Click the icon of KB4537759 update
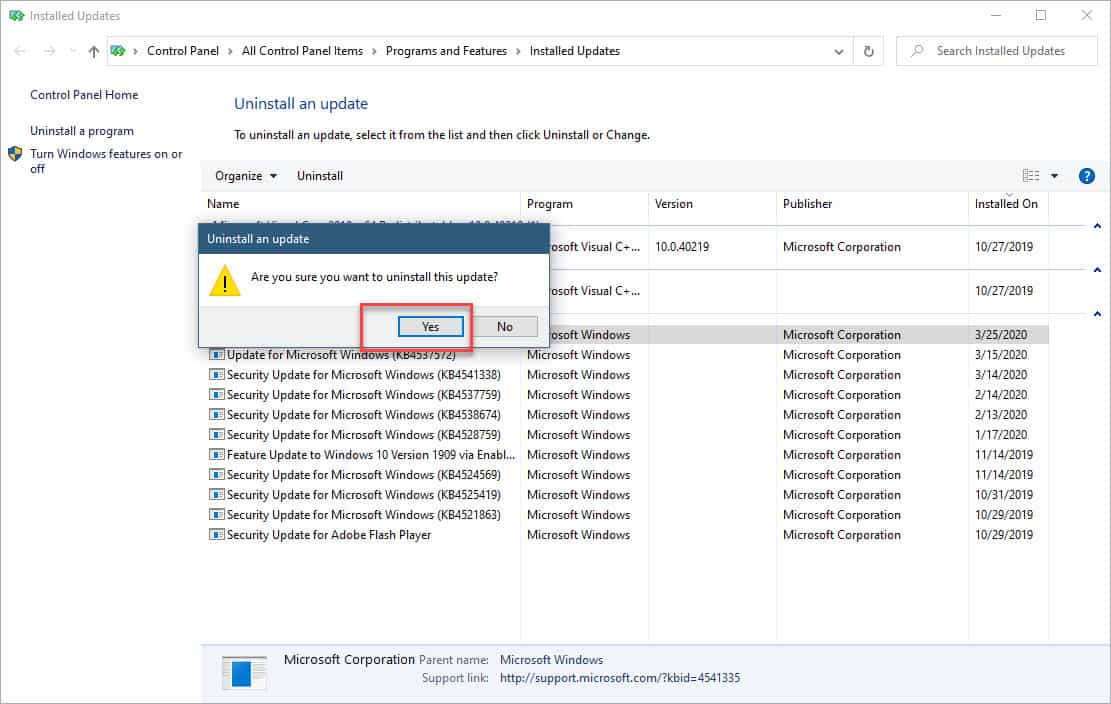This screenshot has width=1111, height=704. [216, 394]
